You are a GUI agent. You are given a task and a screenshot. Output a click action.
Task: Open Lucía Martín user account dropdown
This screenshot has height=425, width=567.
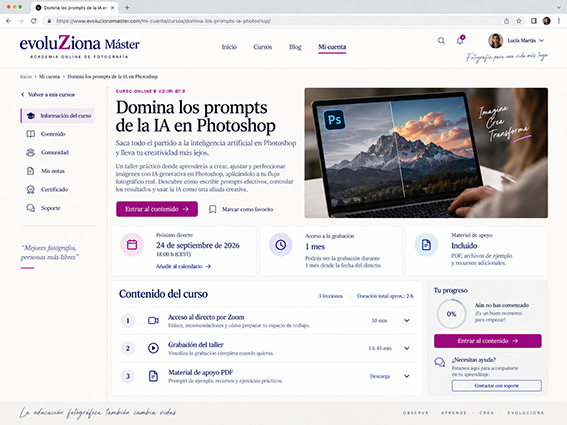(x=516, y=41)
